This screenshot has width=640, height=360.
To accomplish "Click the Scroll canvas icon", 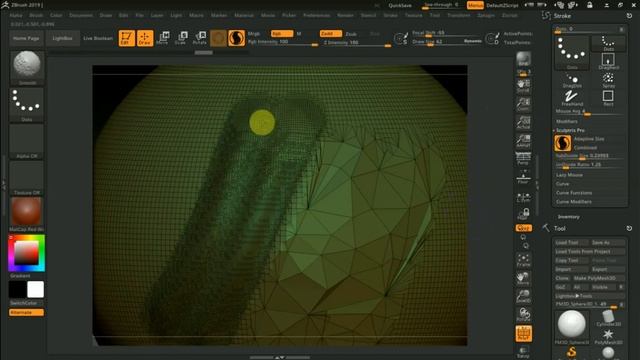I will coord(523,86).
